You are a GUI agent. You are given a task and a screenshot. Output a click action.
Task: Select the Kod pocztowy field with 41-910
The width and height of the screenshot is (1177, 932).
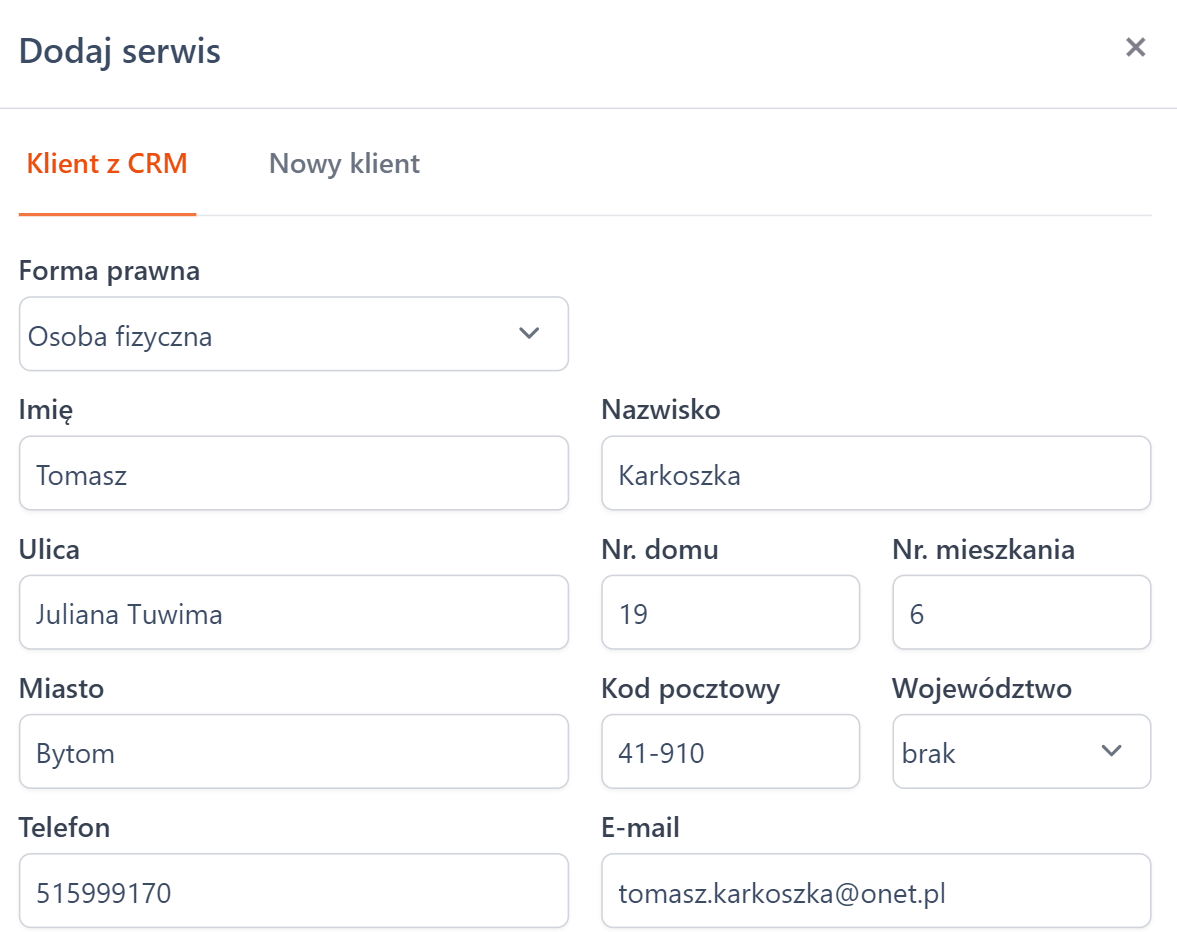click(730, 752)
